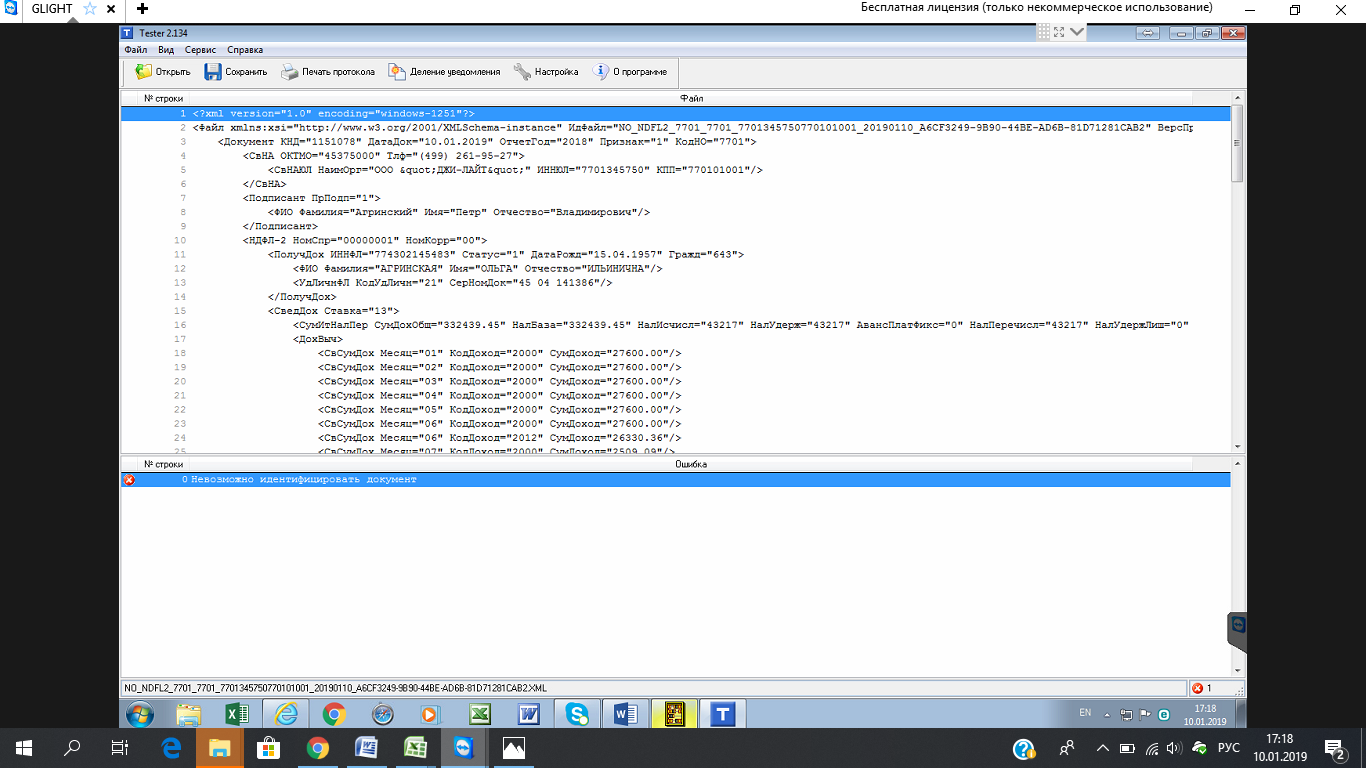
Task: Select the line with Документ КНД="1151078"
Action: [675, 142]
